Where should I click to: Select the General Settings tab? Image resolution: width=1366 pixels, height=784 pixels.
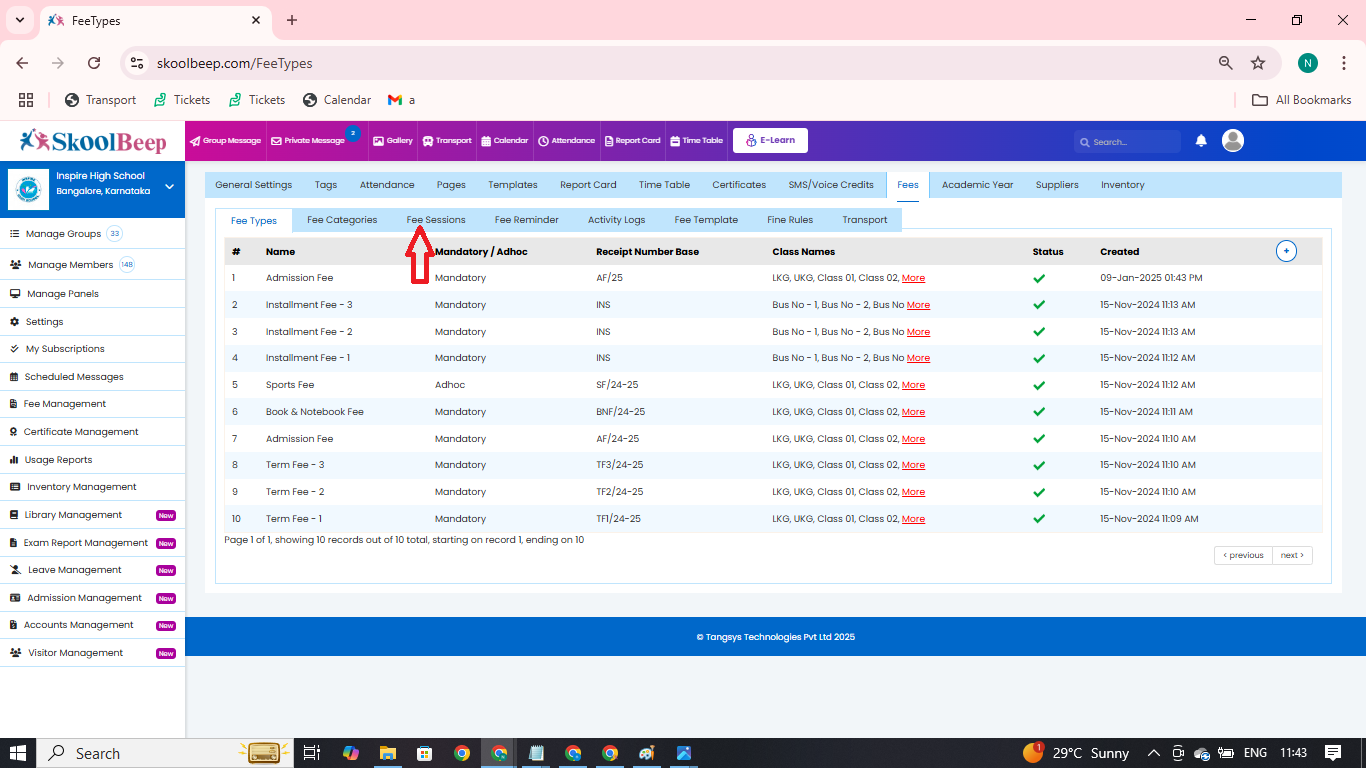[254, 185]
